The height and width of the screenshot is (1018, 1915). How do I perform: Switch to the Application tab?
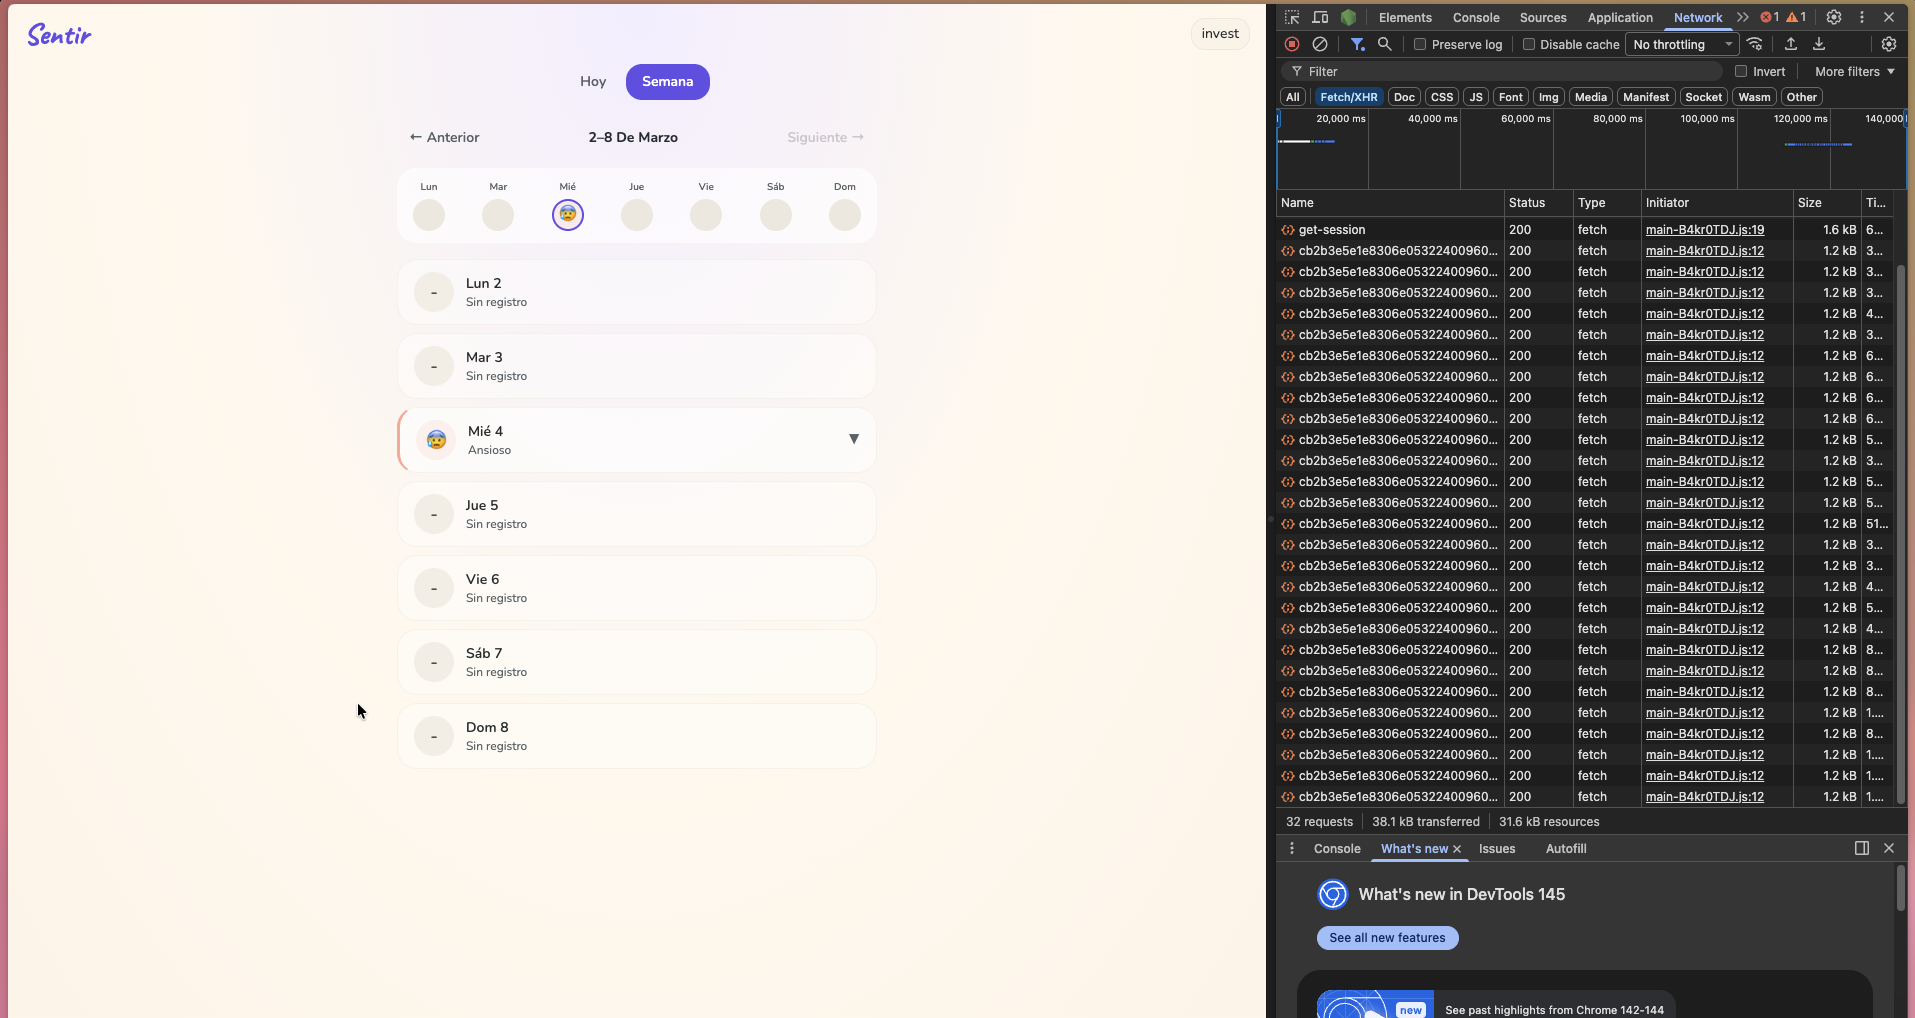click(x=1620, y=17)
